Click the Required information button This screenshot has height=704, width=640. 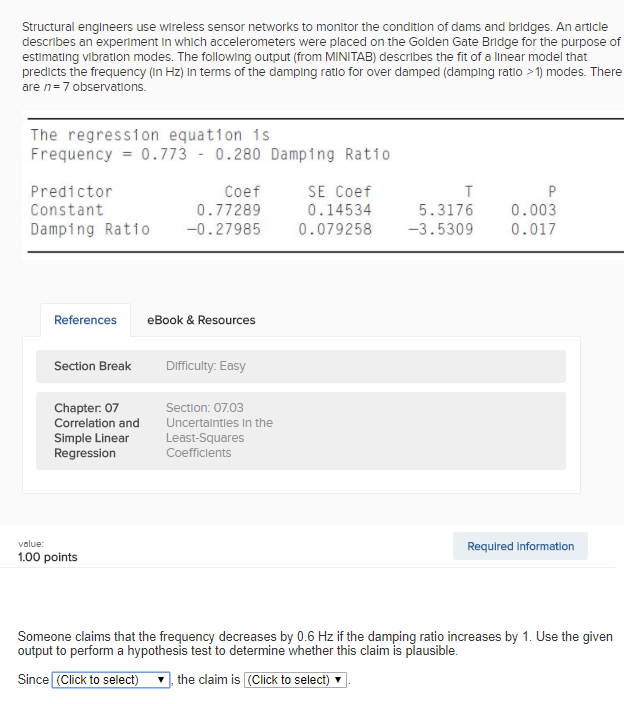(x=520, y=546)
